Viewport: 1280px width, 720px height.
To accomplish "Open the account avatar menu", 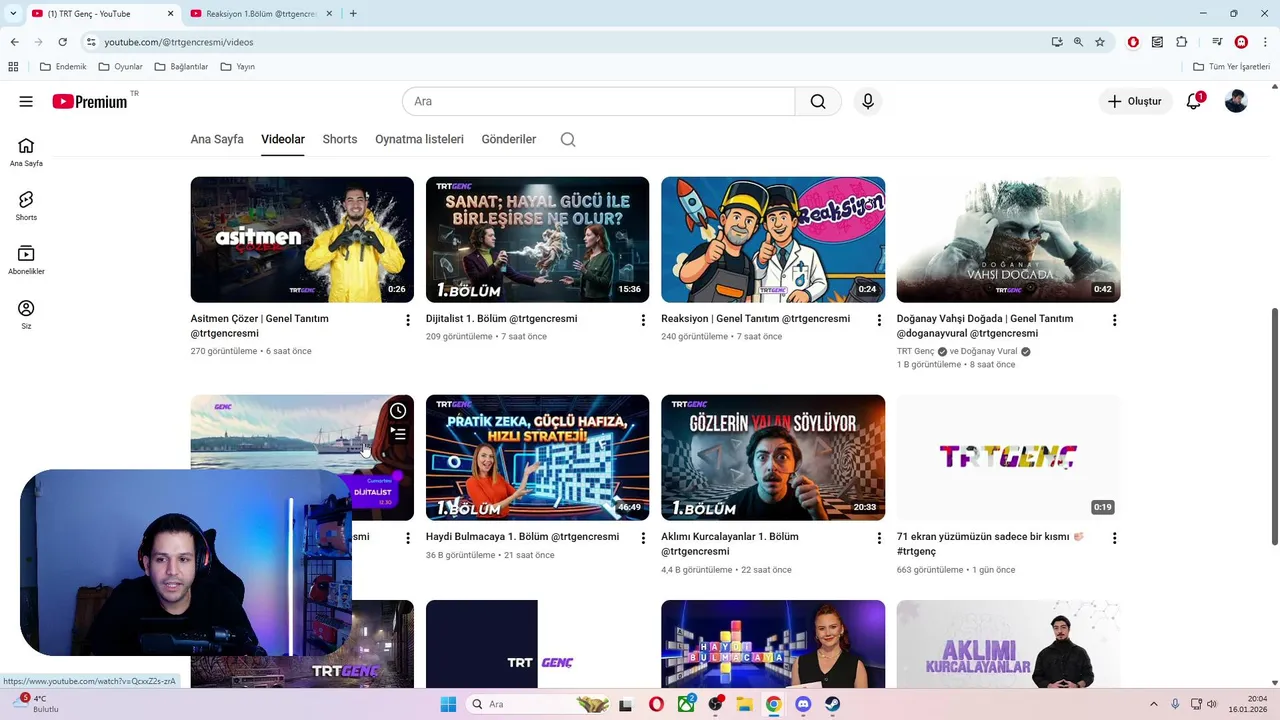I will point(1236,101).
